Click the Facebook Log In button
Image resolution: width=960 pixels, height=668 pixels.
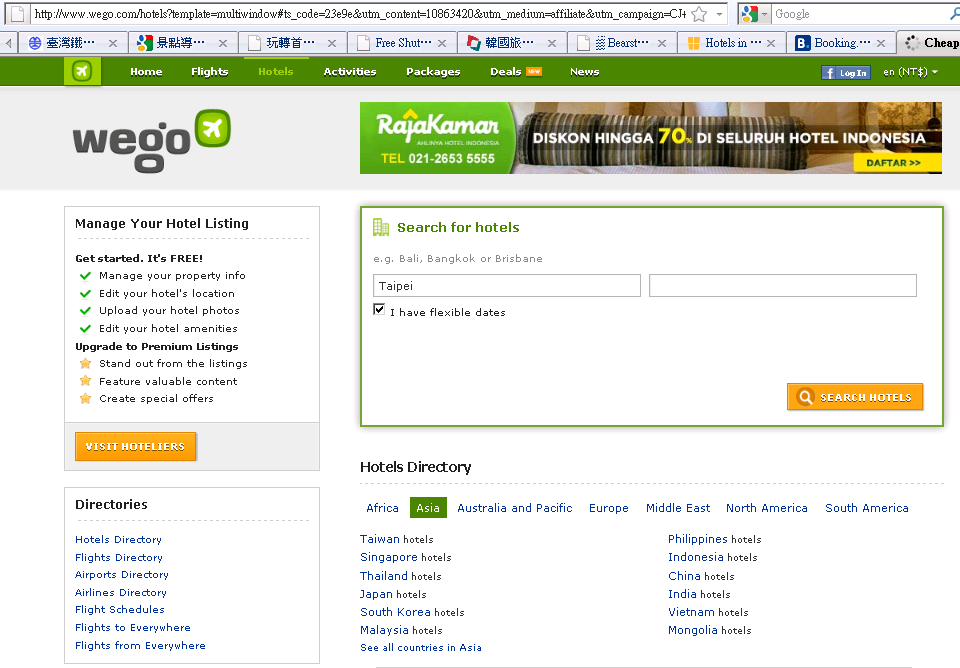coord(846,73)
